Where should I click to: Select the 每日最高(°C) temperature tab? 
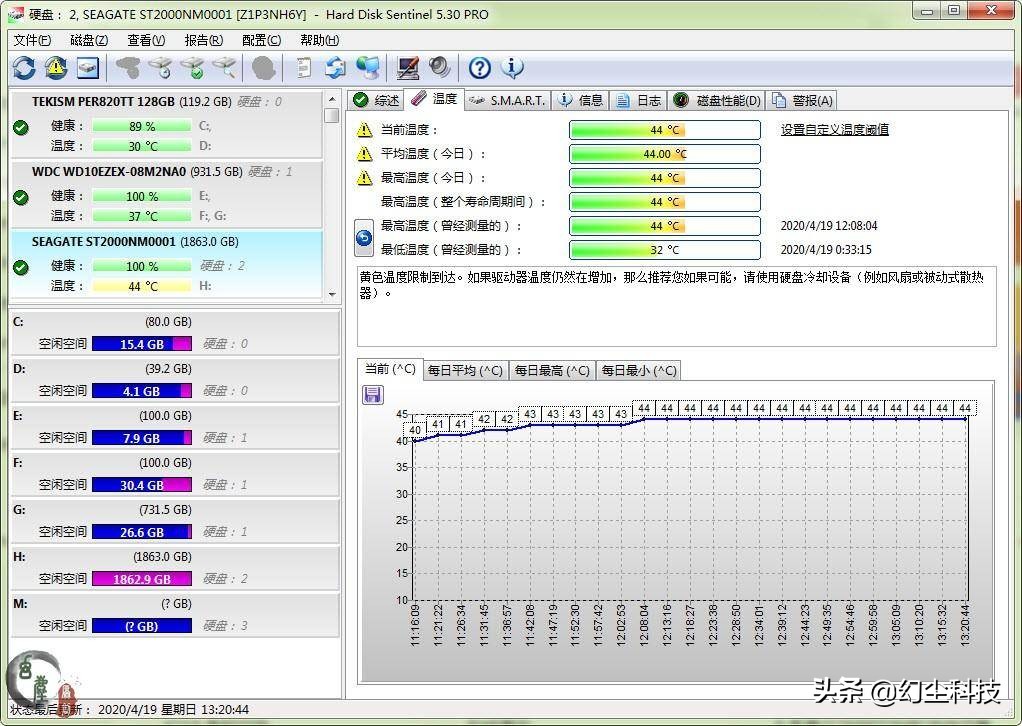(553, 369)
